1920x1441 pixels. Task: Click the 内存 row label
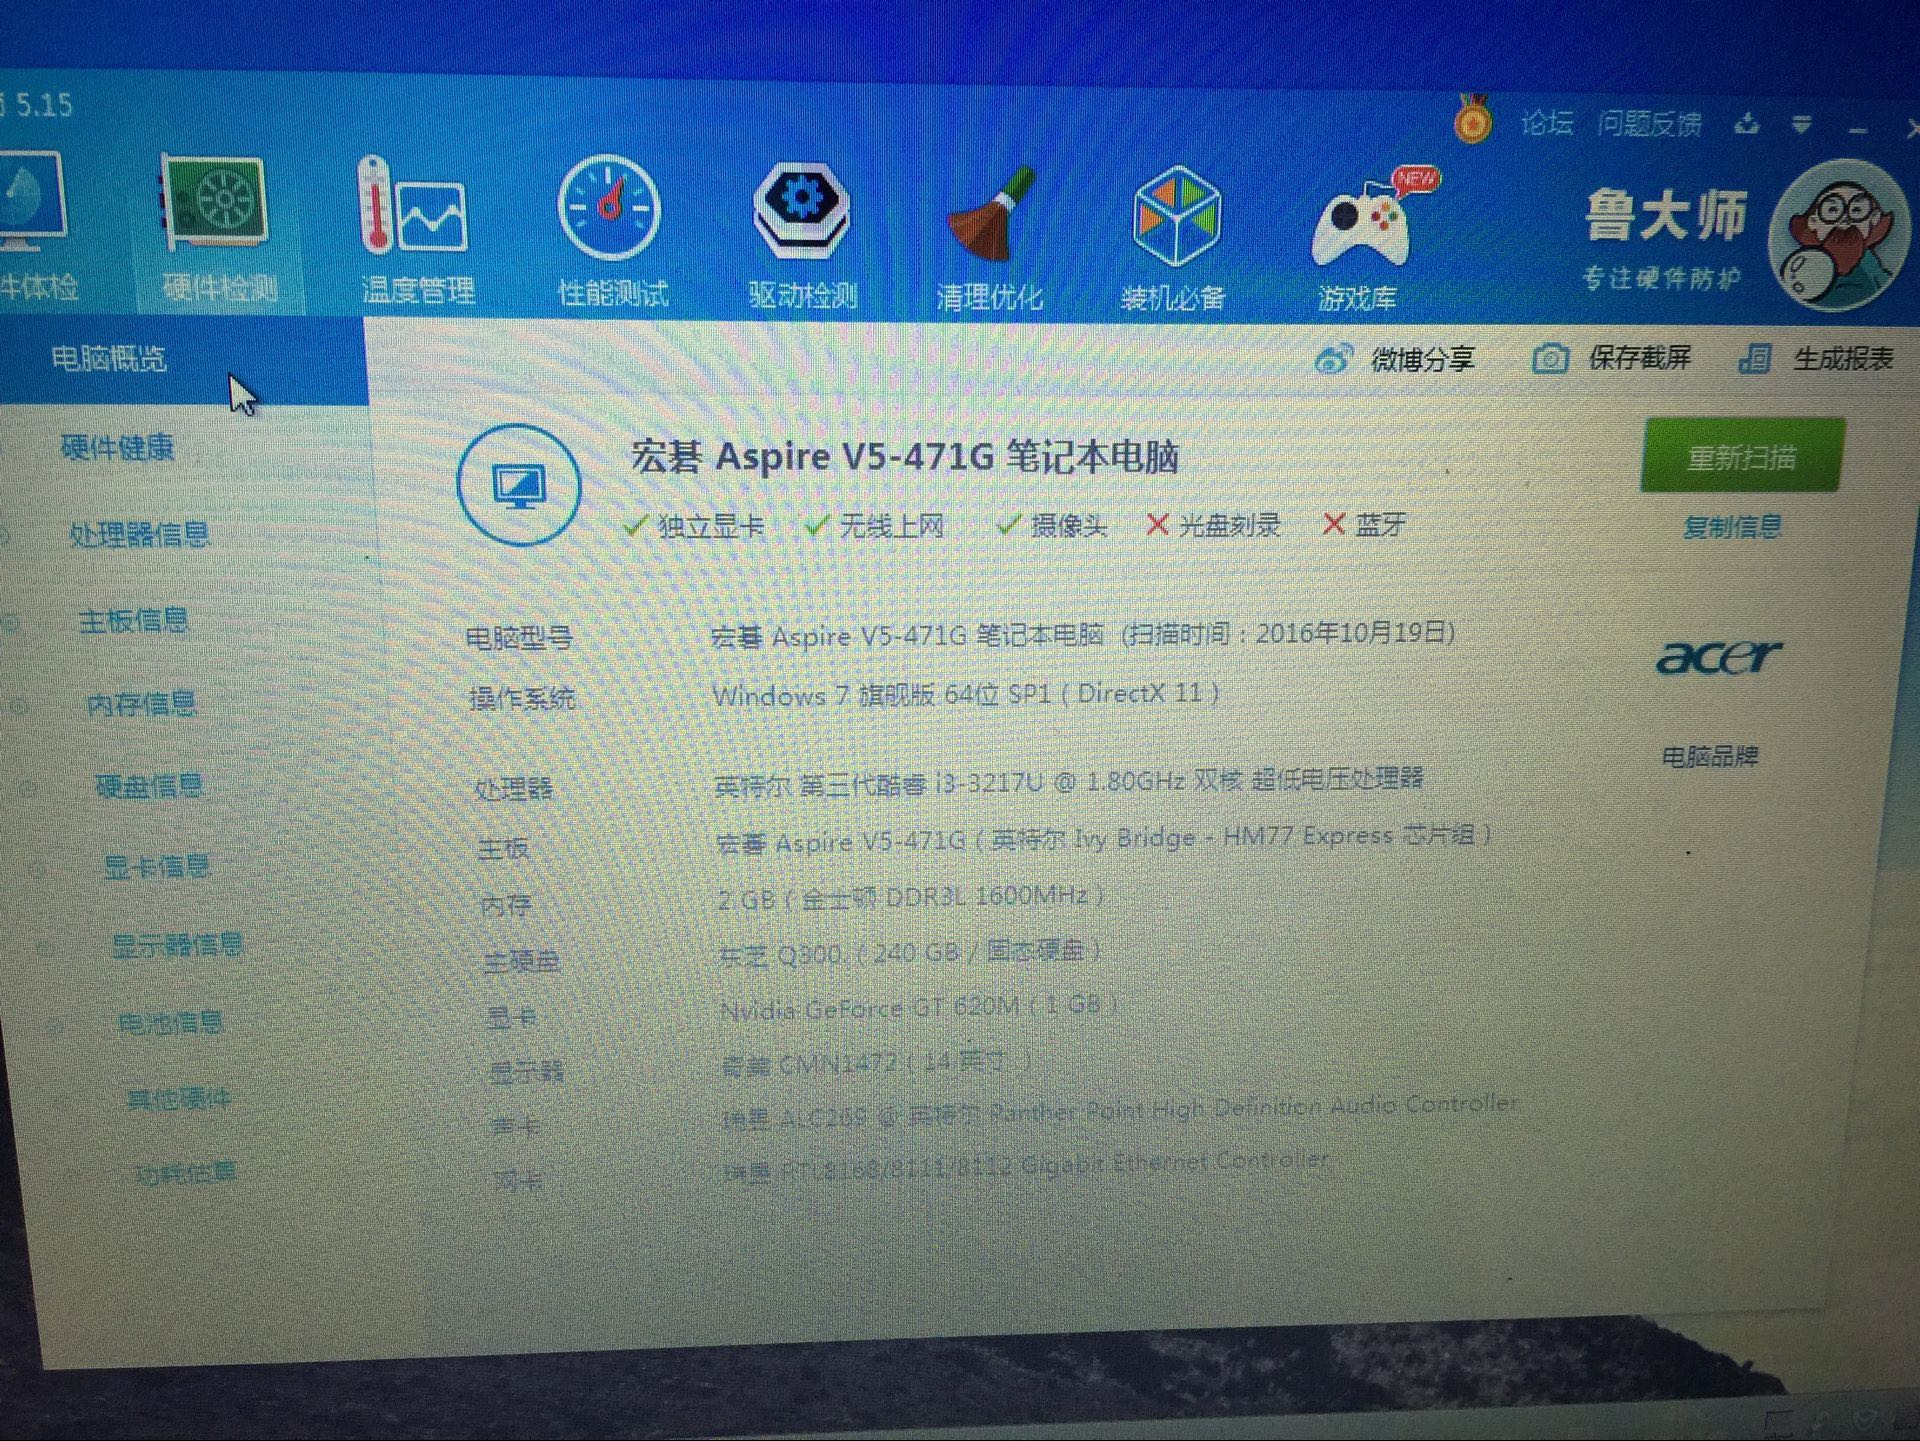506,905
